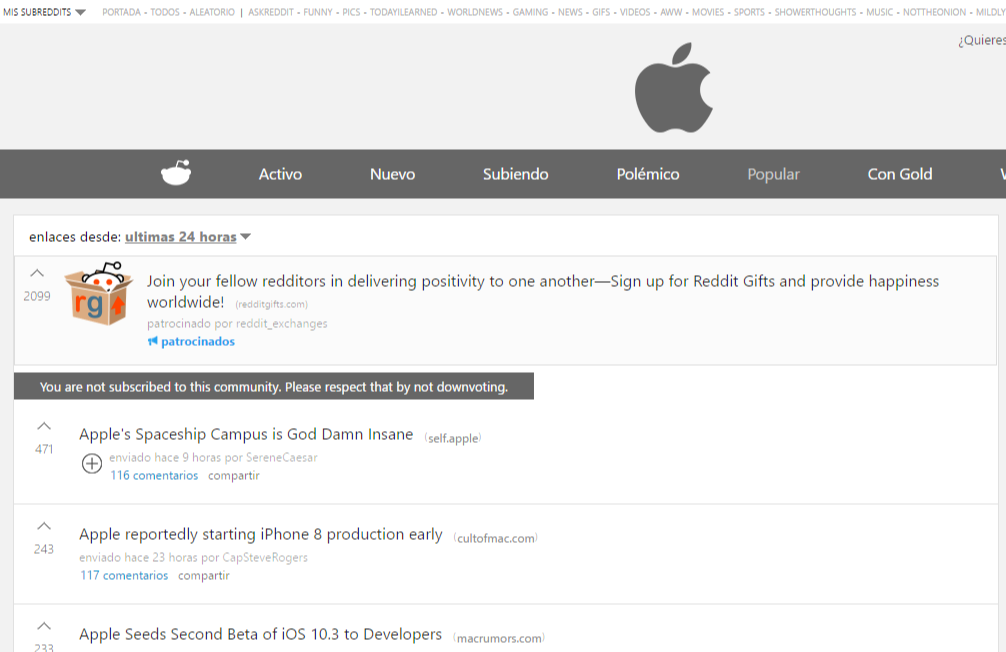
Task: Open NEWS subreddit link
Action: [x=570, y=12]
